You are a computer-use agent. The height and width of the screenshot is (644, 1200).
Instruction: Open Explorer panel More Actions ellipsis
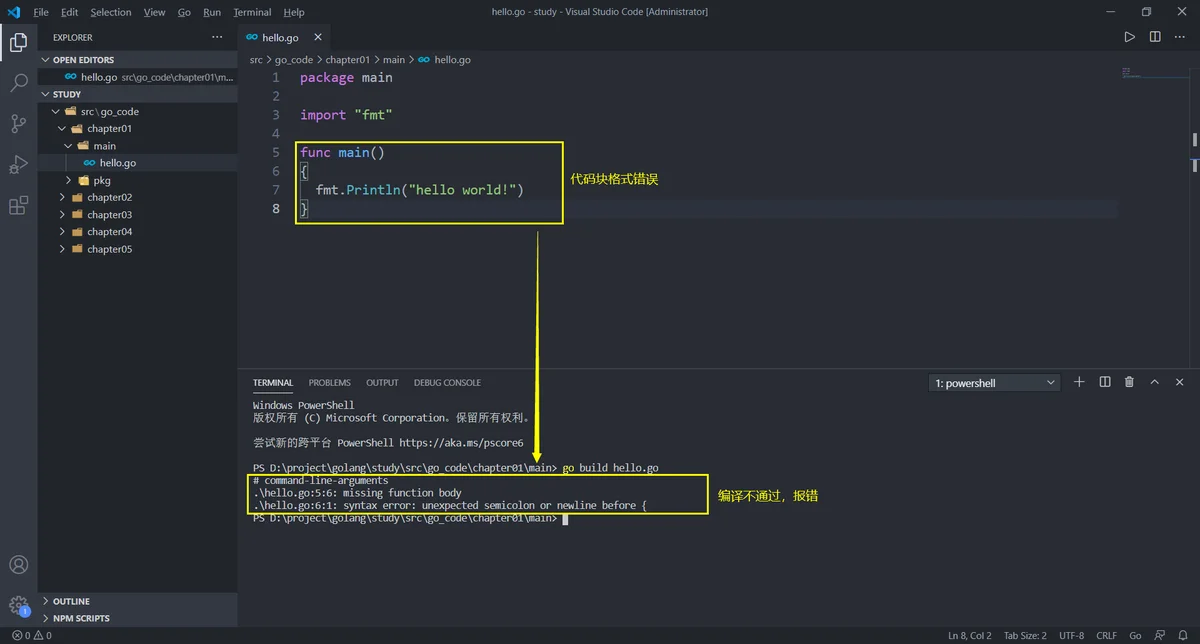pyautogui.click(x=217, y=37)
